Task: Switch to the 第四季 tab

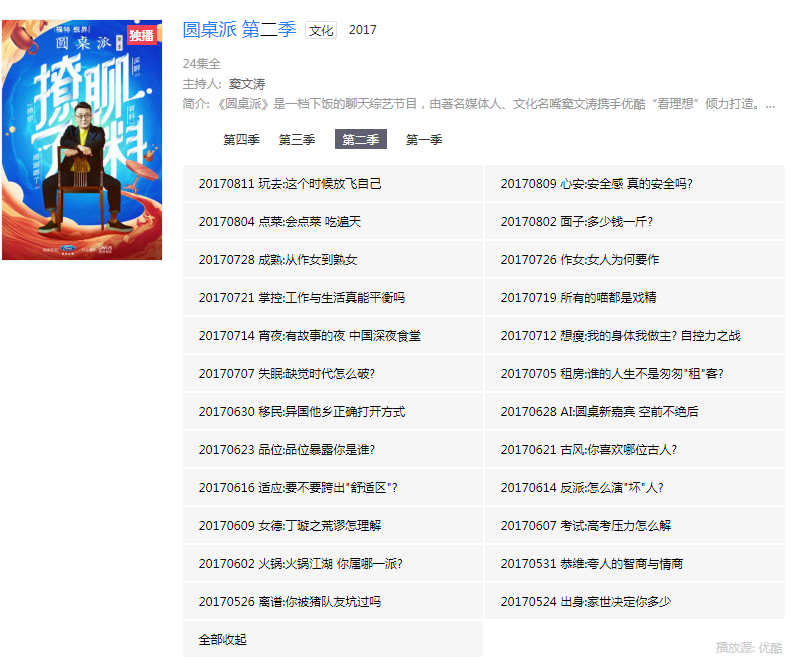Action: pyautogui.click(x=241, y=140)
